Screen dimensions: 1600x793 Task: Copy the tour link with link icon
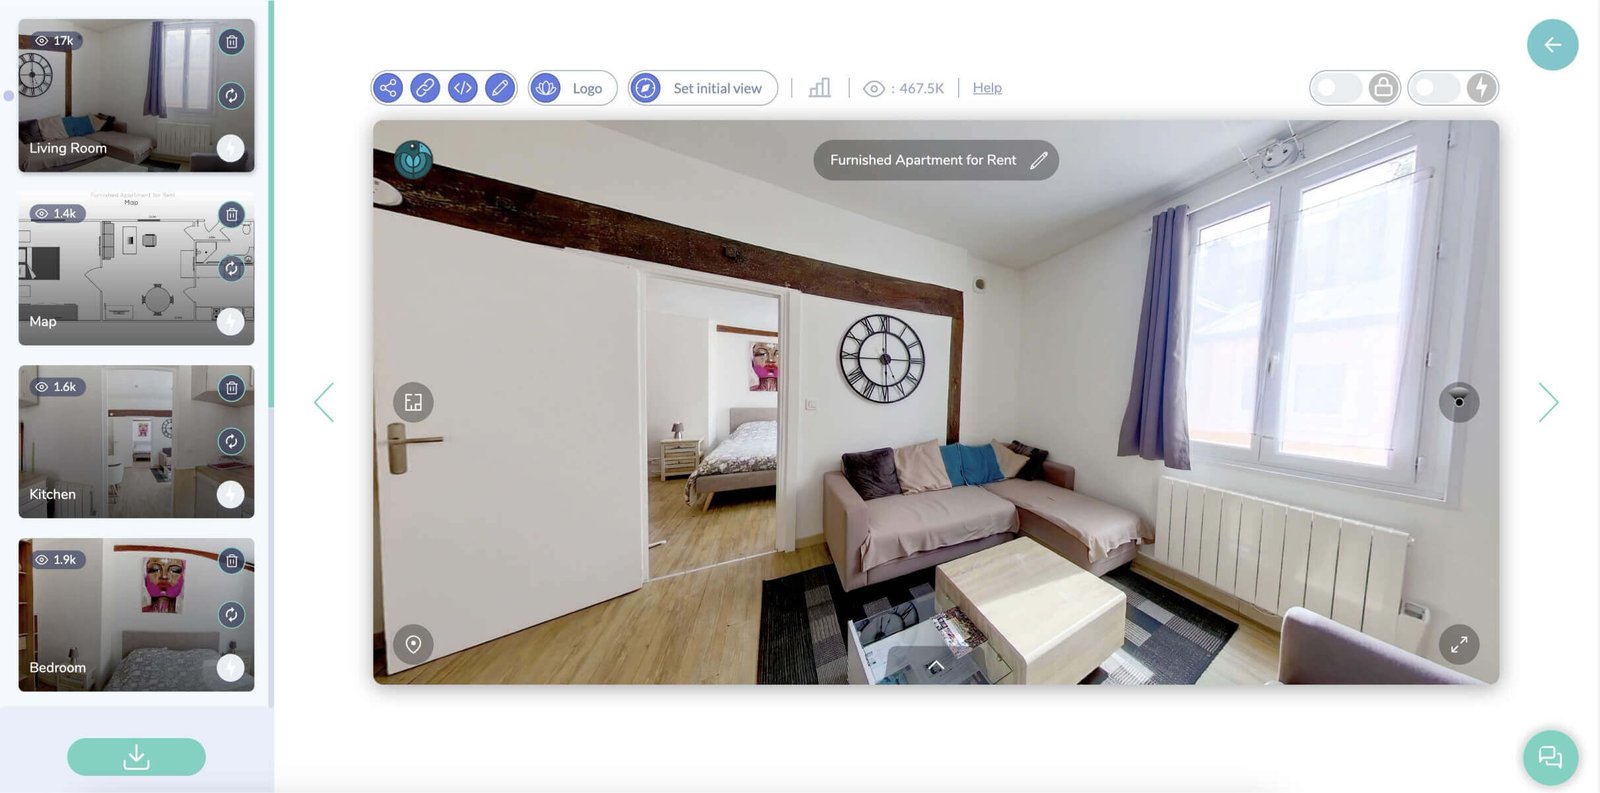pyautogui.click(x=425, y=88)
